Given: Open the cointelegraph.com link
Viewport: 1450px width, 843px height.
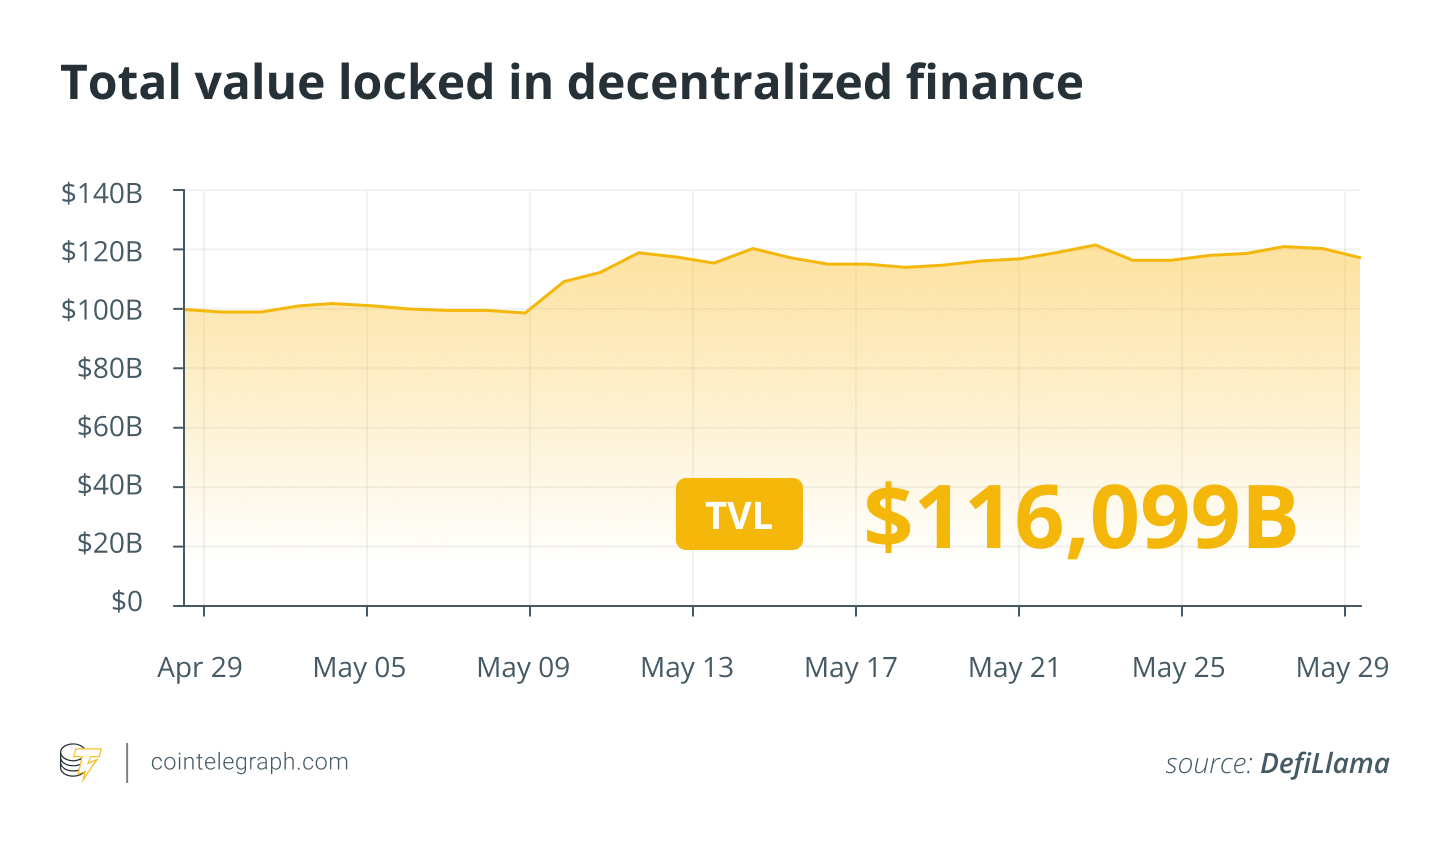Looking at the screenshot, I should click(249, 762).
